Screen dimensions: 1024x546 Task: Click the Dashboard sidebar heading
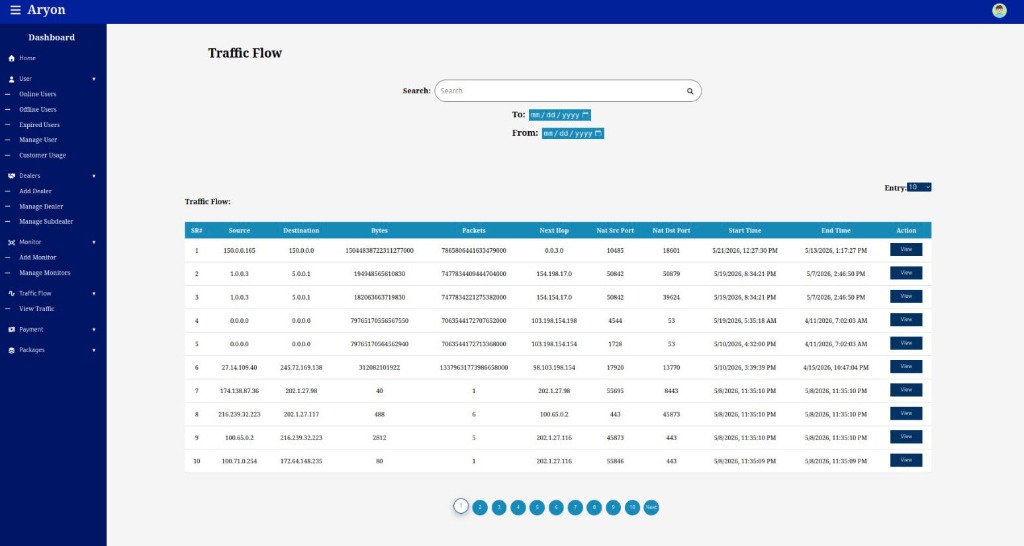[52, 37]
